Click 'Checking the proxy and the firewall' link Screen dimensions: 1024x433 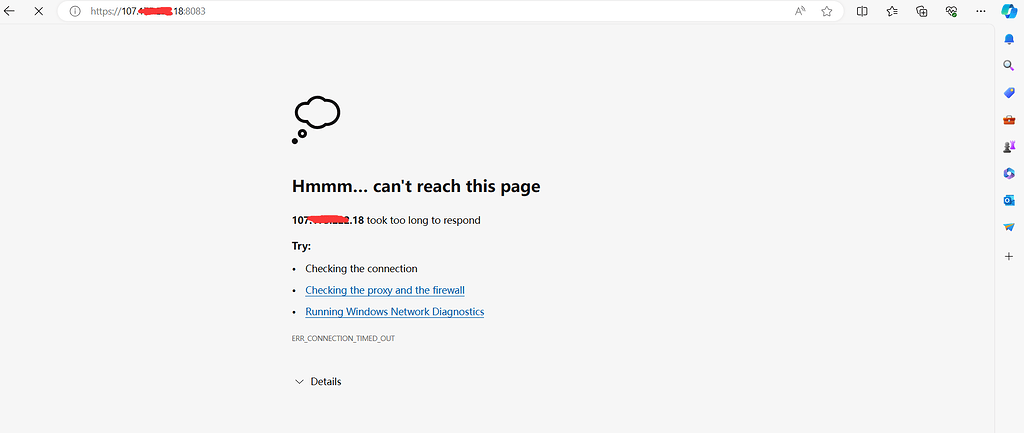[385, 290]
